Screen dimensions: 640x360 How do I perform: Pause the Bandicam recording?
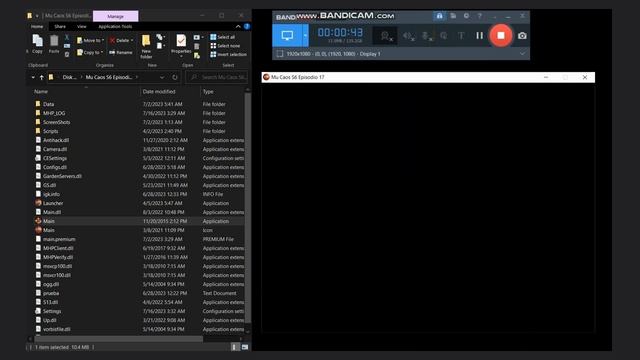479,36
